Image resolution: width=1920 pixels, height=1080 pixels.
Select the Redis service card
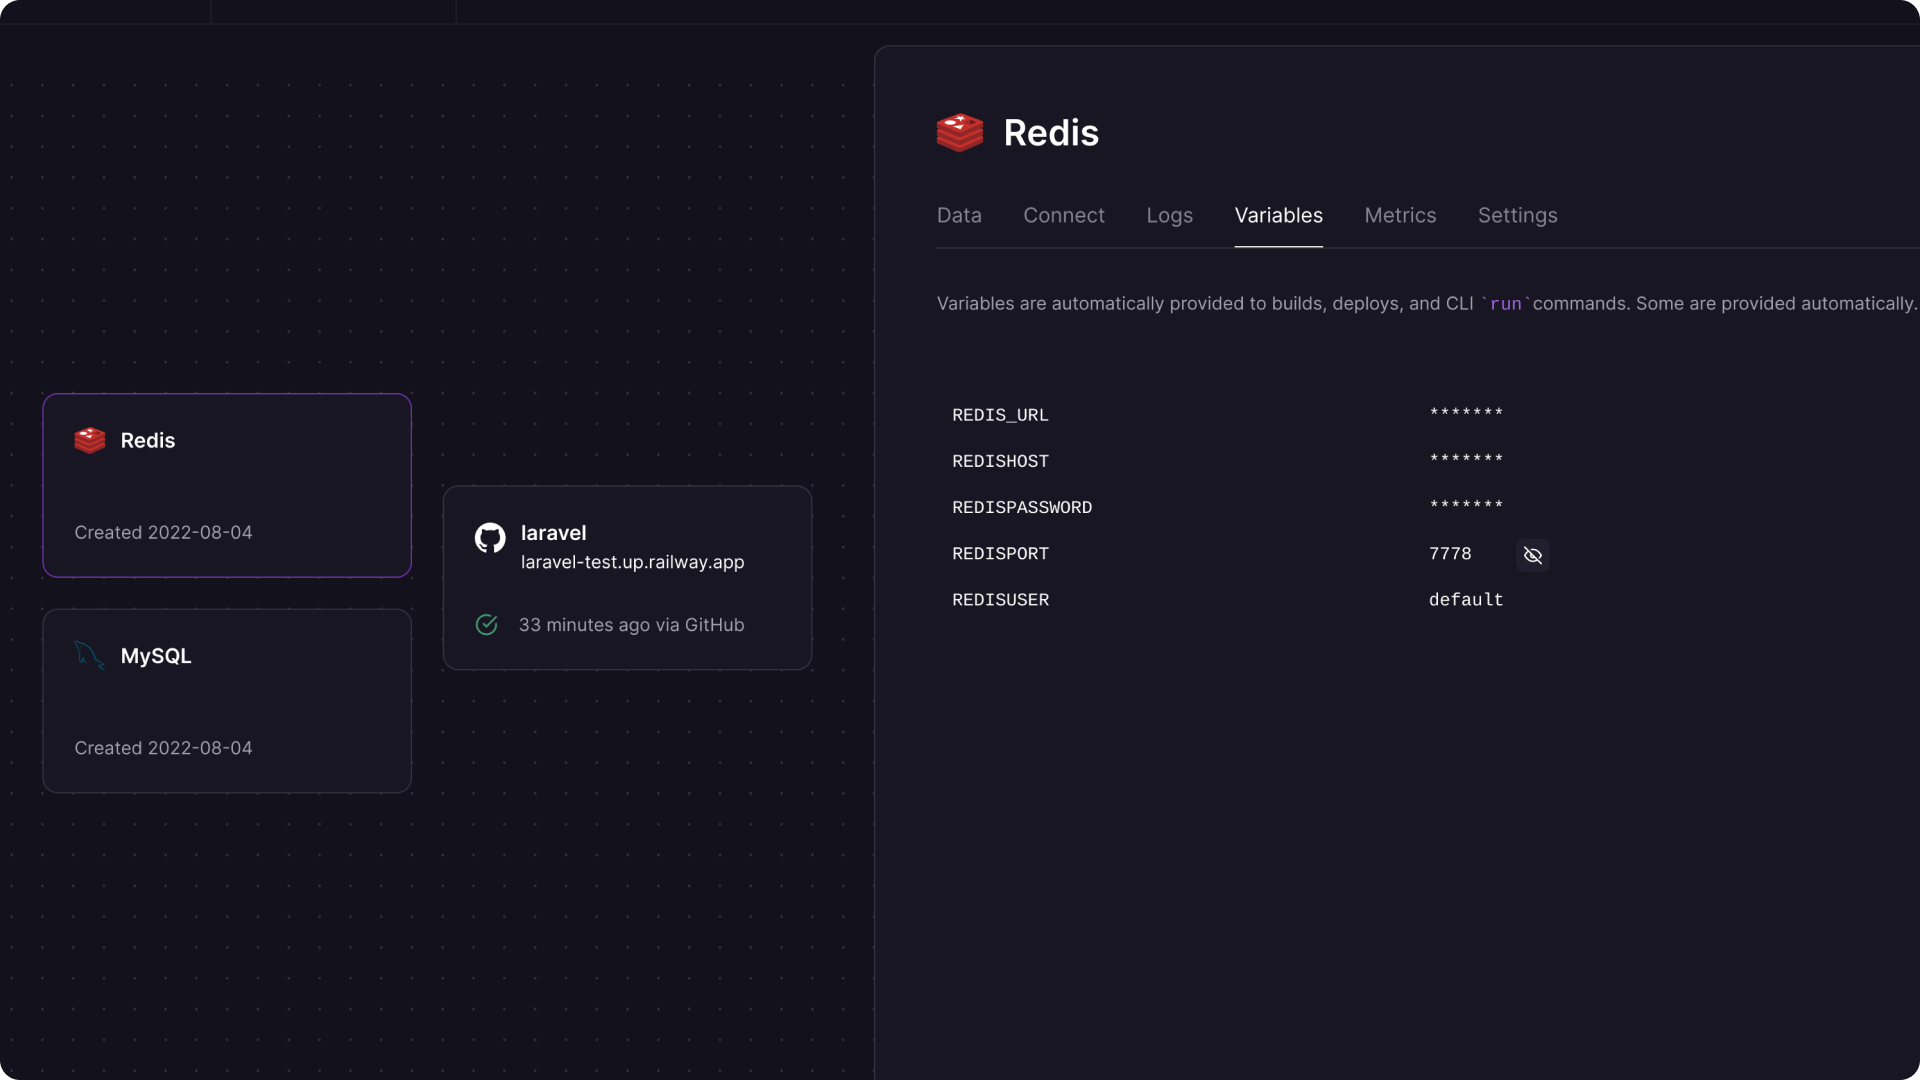click(227, 485)
